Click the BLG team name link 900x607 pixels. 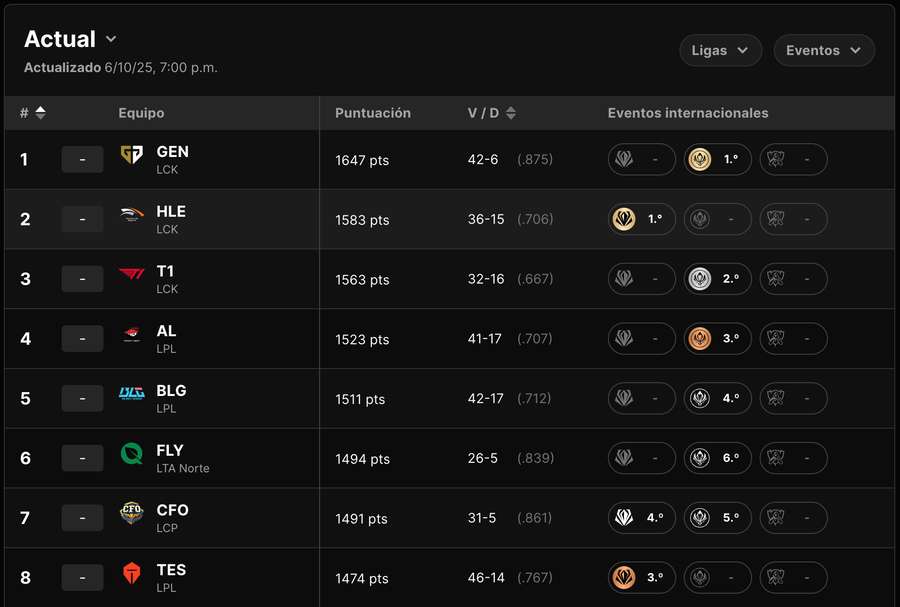click(x=171, y=390)
